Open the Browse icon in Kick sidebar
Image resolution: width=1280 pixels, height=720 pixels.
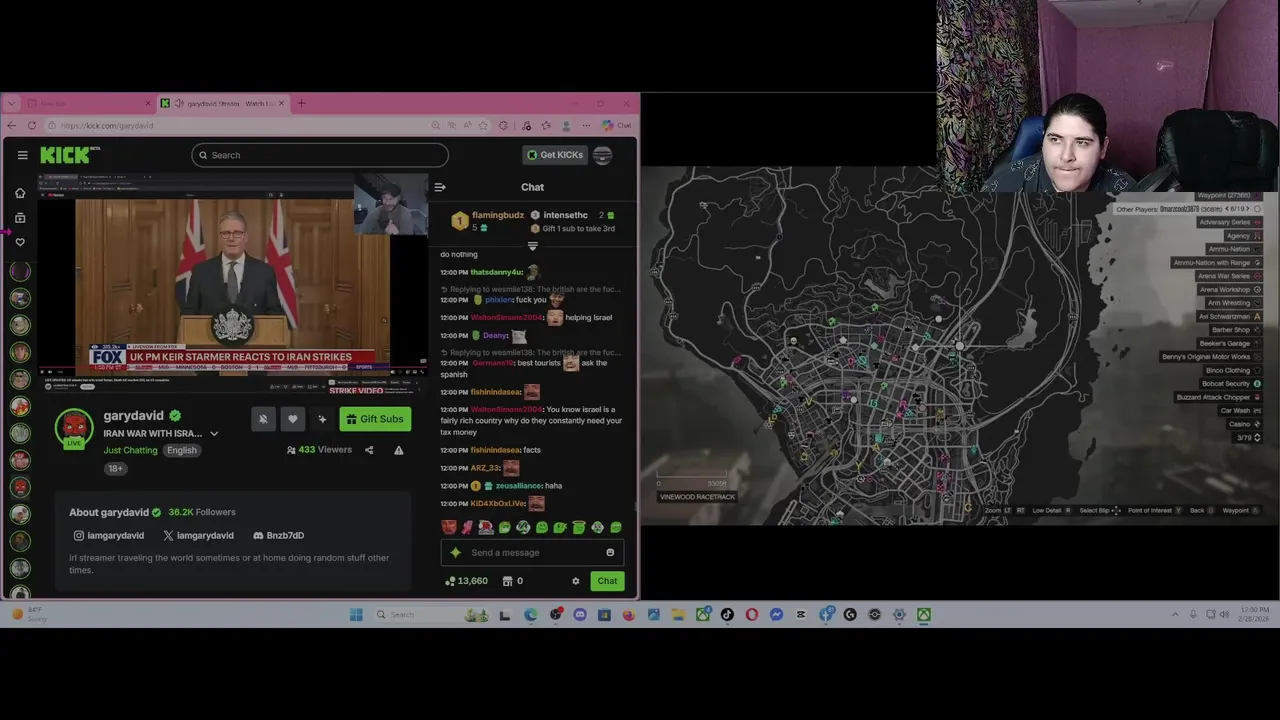click(x=20, y=217)
